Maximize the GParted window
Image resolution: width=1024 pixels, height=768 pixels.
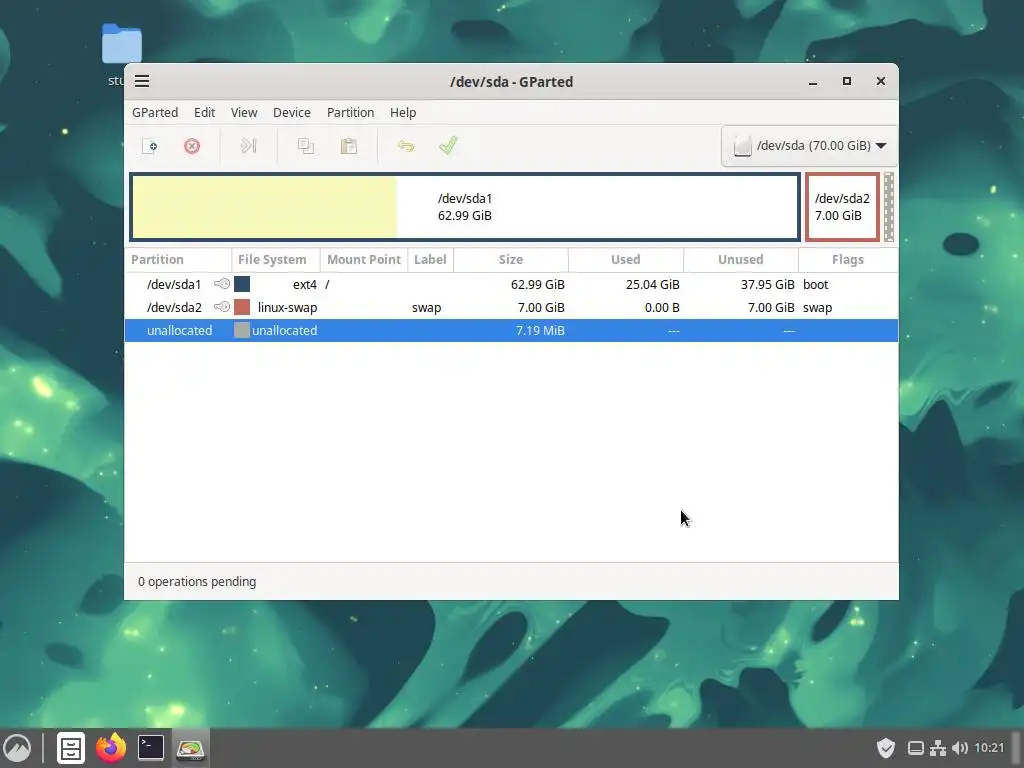click(x=847, y=81)
